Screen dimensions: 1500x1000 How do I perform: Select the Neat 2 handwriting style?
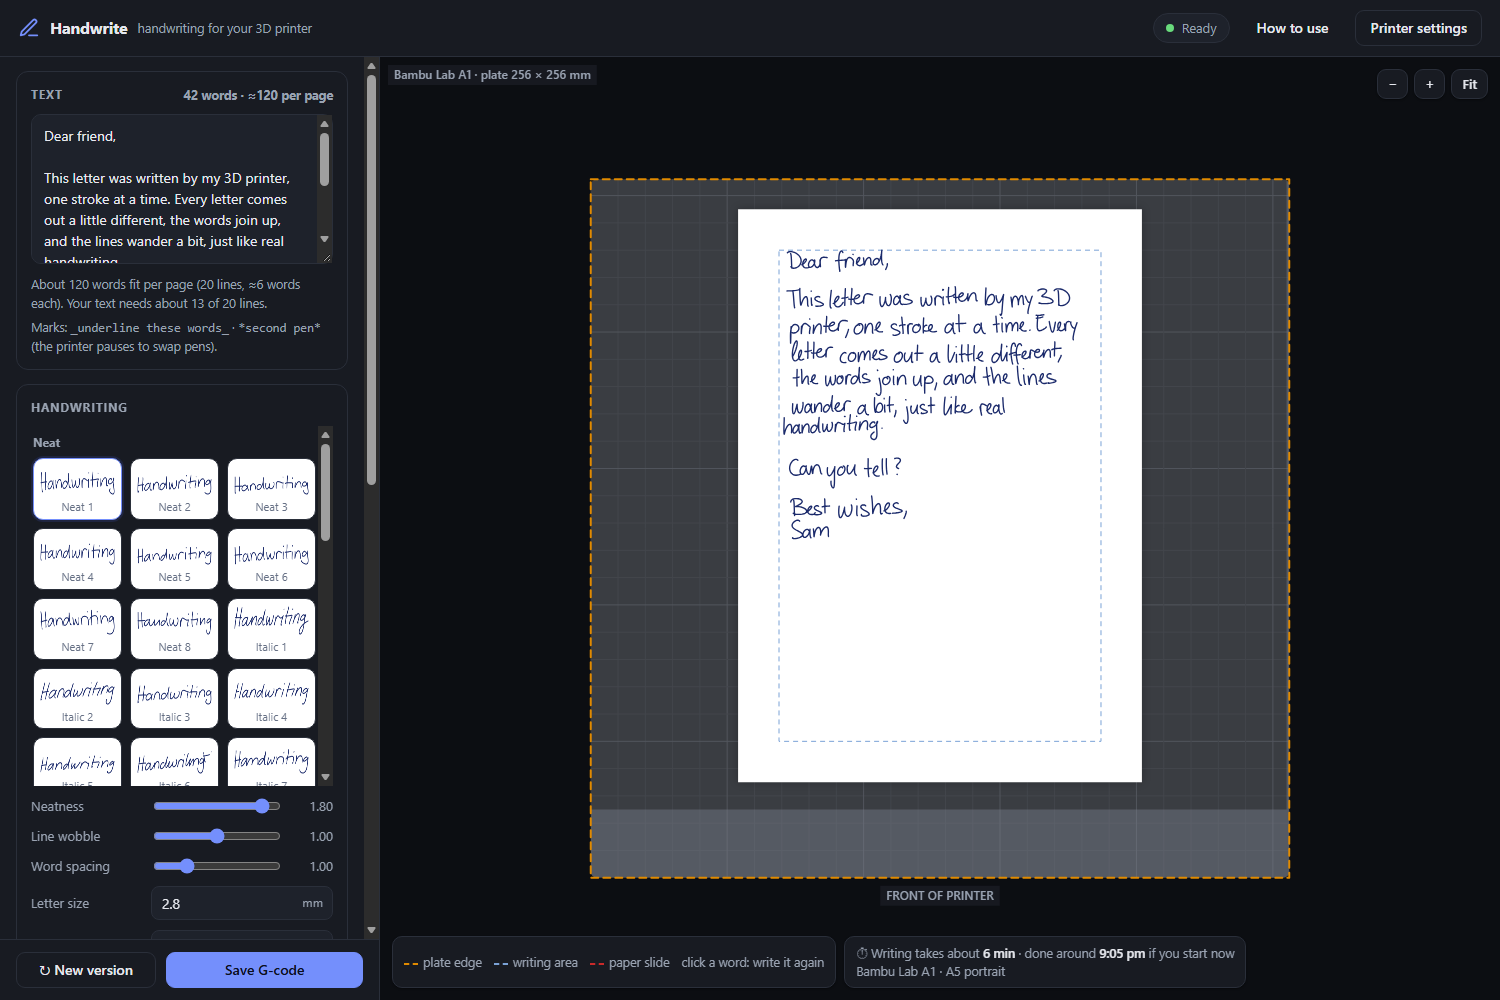pyautogui.click(x=174, y=489)
